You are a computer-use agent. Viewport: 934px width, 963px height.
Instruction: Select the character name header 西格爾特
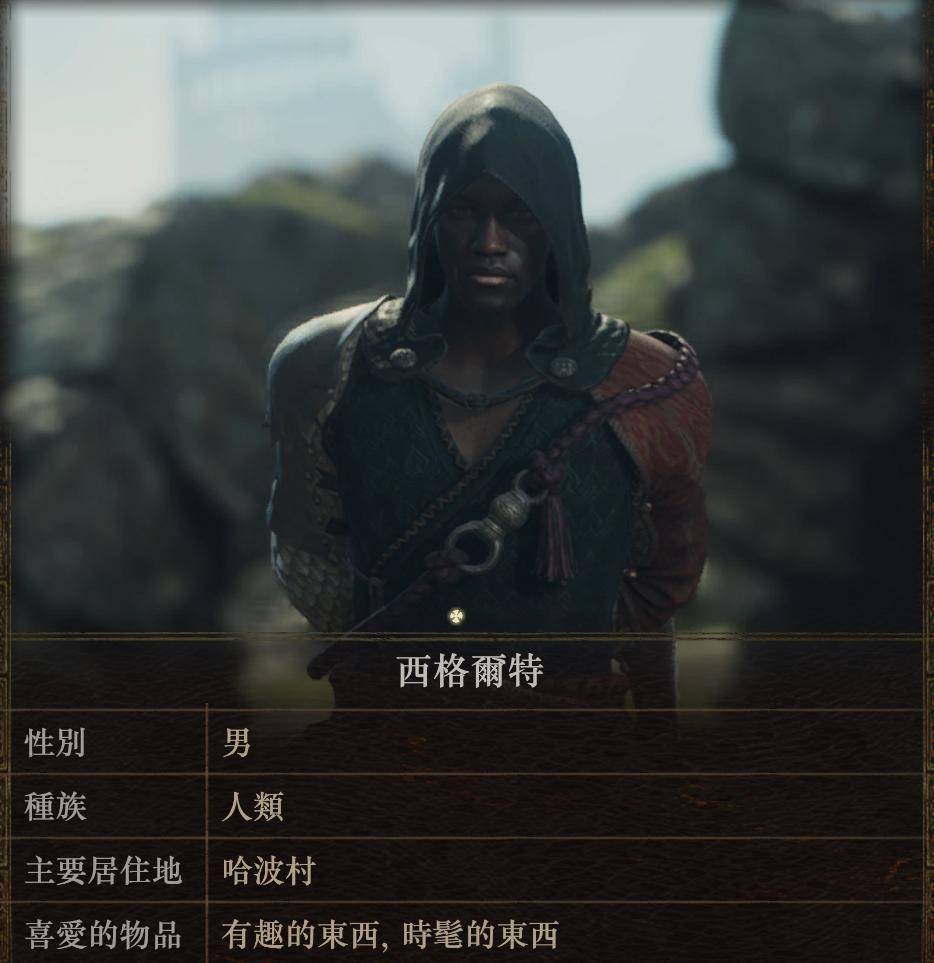click(471, 672)
